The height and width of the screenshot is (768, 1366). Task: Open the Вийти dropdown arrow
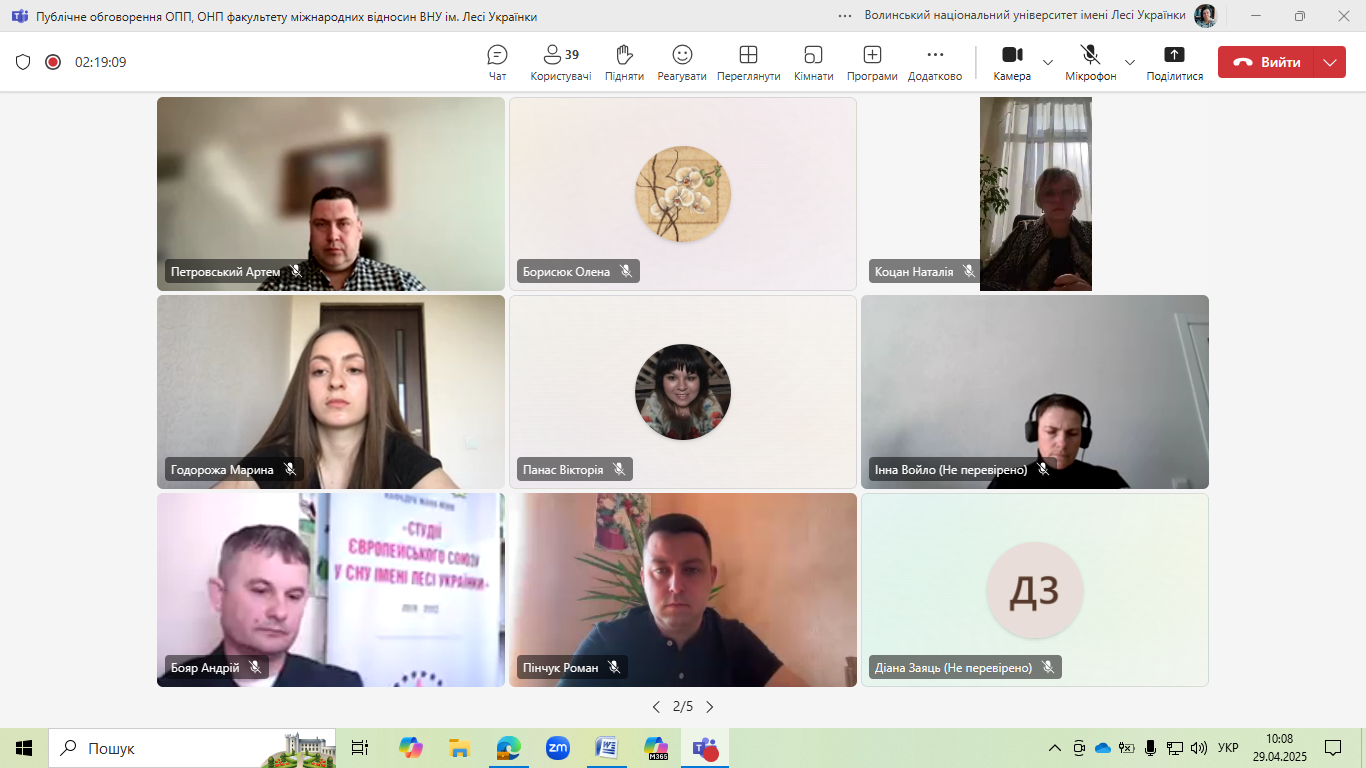pyautogui.click(x=1330, y=61)
